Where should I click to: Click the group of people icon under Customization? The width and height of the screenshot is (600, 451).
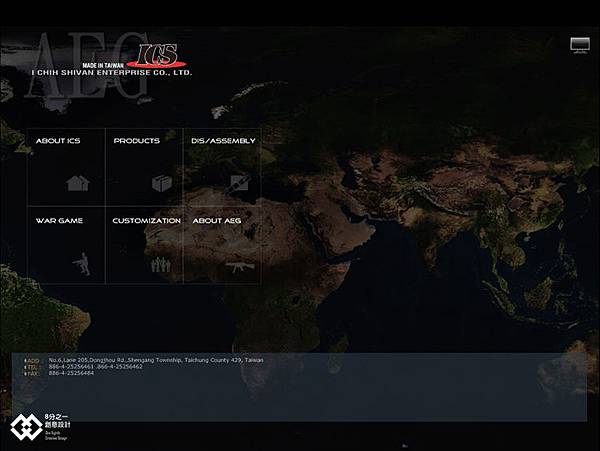tap(161, 265)
